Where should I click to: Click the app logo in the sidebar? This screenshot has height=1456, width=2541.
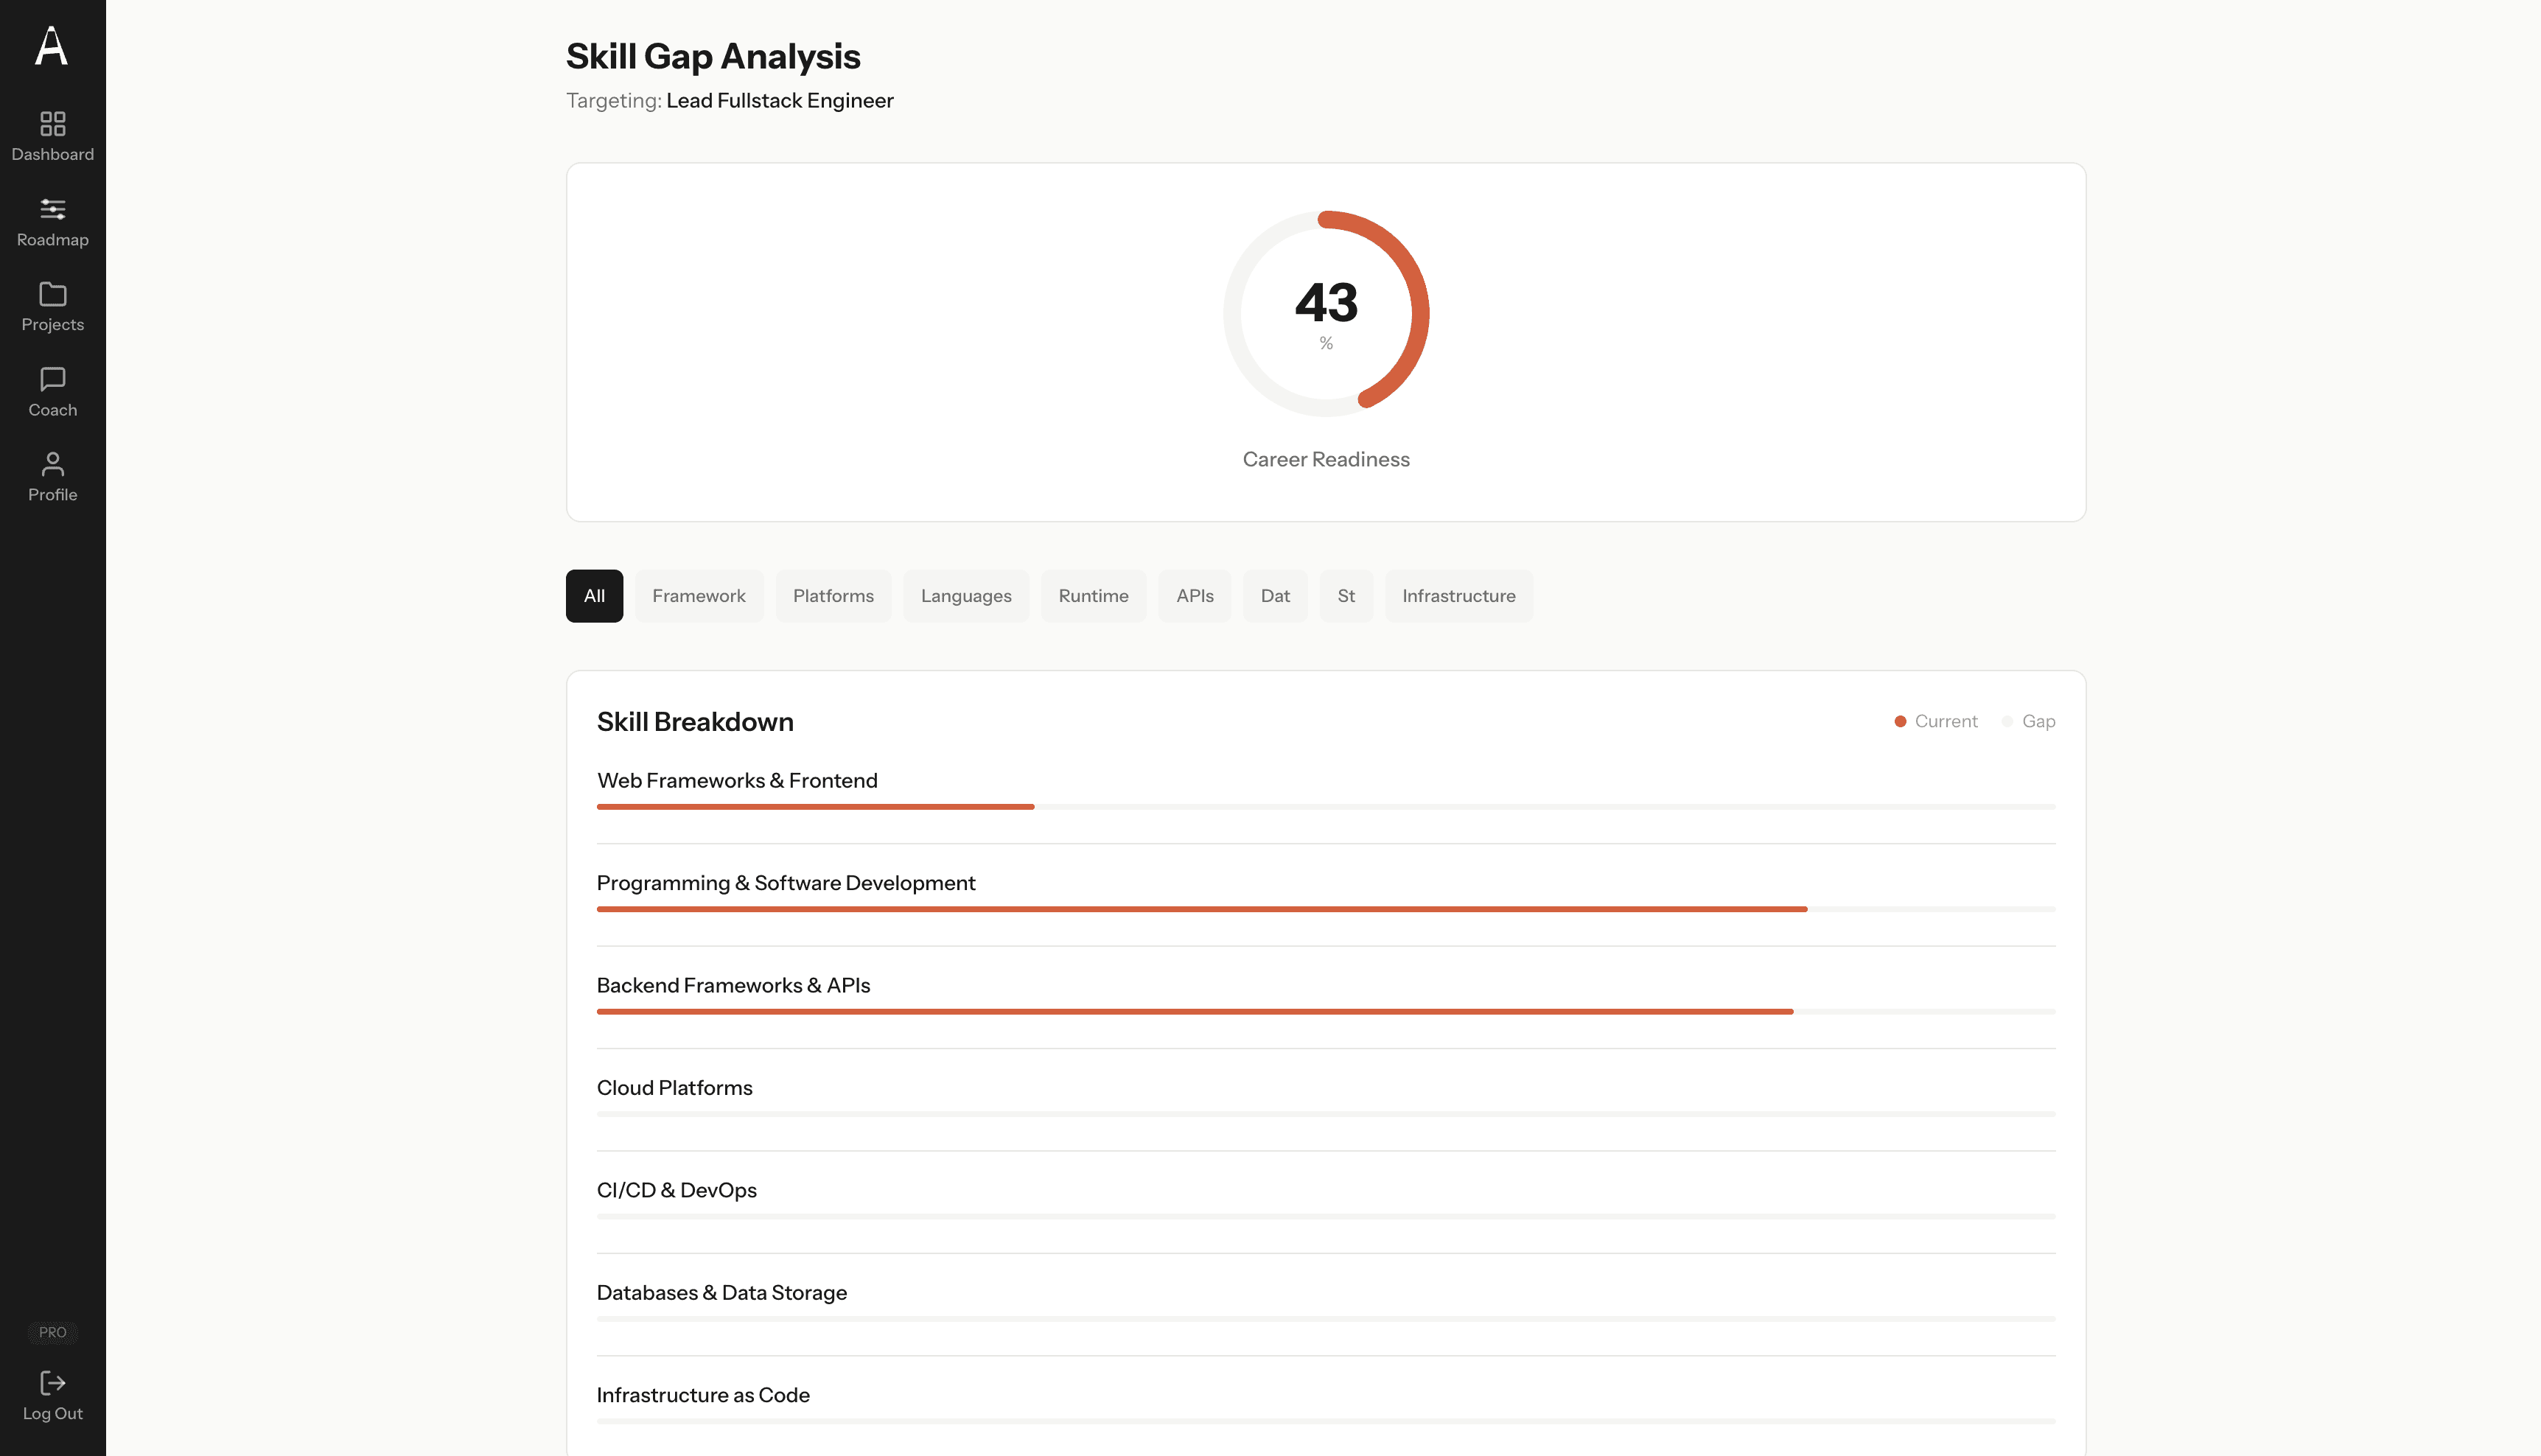[x=52, y=46]
